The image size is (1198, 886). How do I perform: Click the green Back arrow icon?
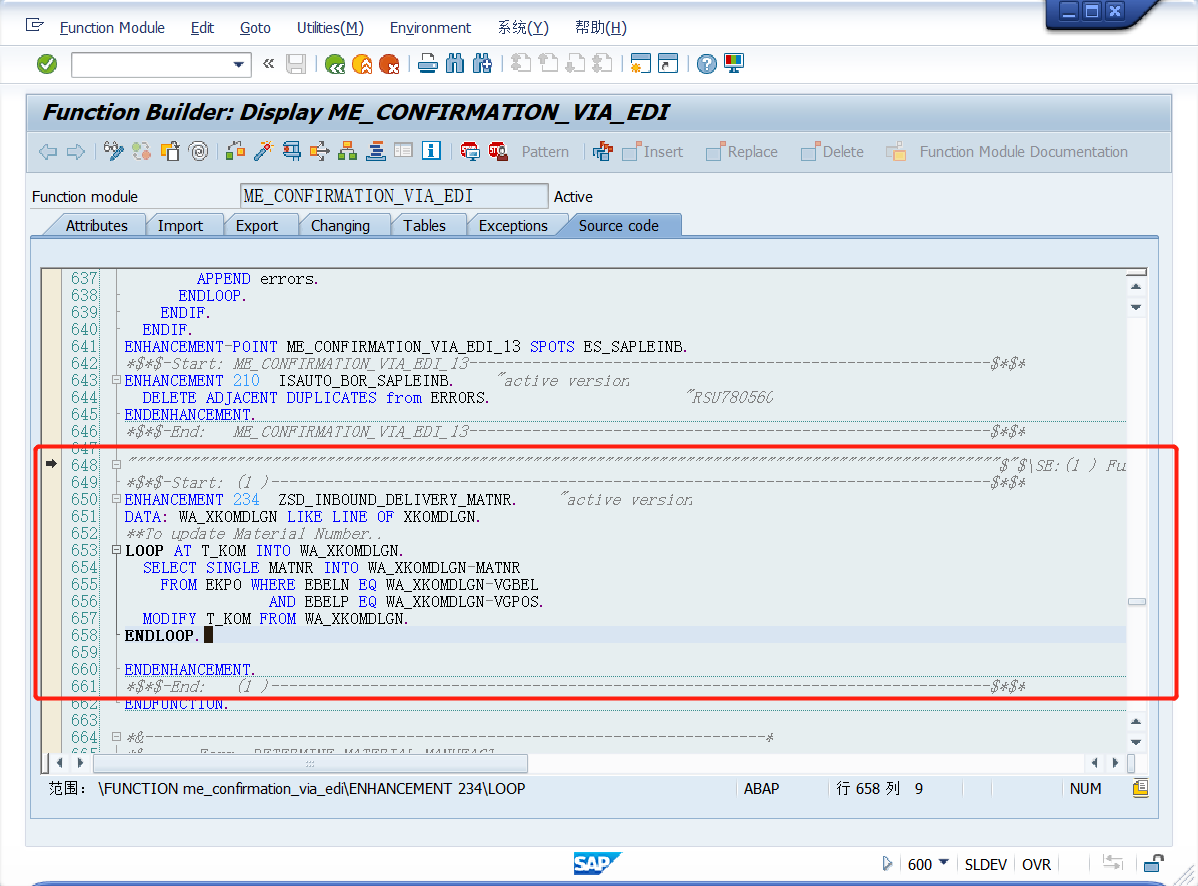(x=334, y=63)
